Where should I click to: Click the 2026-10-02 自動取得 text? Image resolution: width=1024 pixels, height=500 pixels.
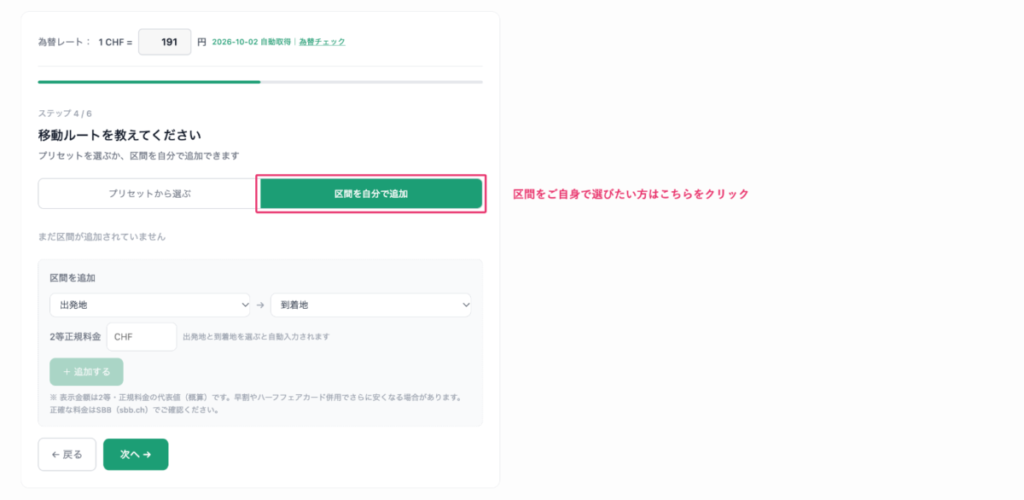click(x=251, y=42)
